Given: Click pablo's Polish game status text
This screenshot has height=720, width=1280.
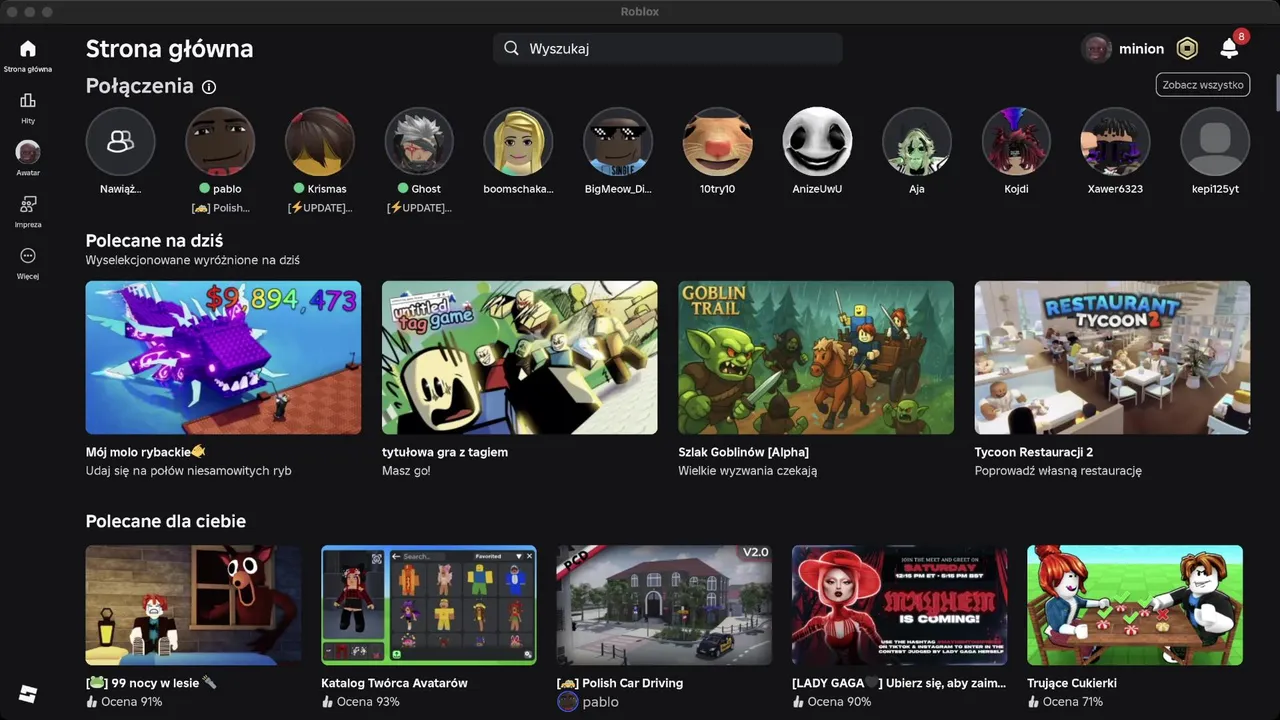Looking at the screenshot, I should click(220, 208).
